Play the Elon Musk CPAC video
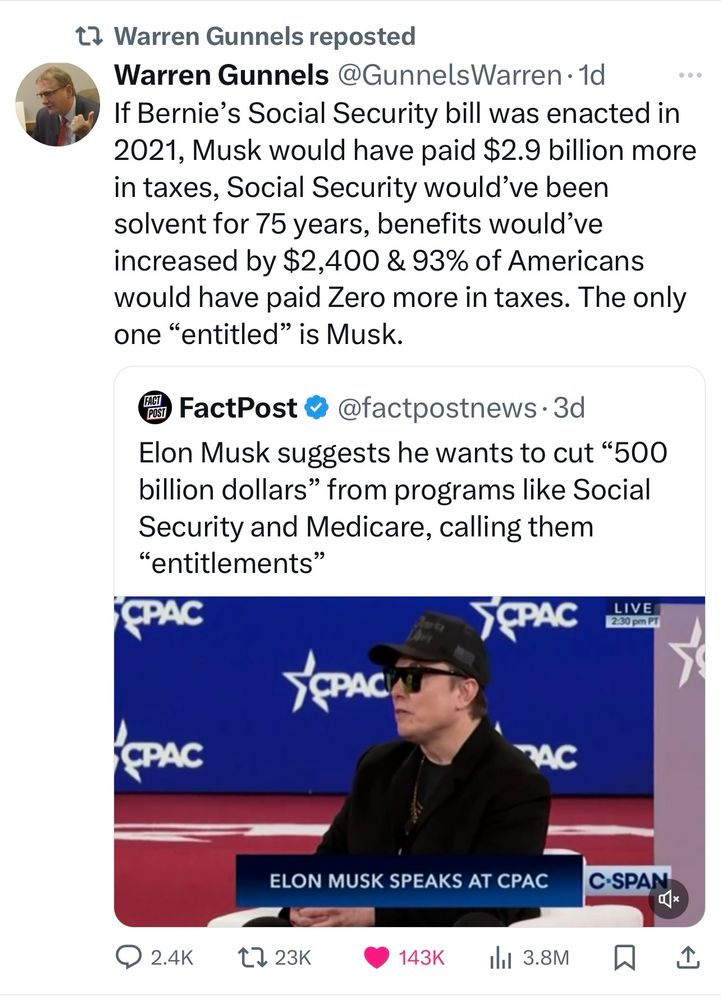 409,760
